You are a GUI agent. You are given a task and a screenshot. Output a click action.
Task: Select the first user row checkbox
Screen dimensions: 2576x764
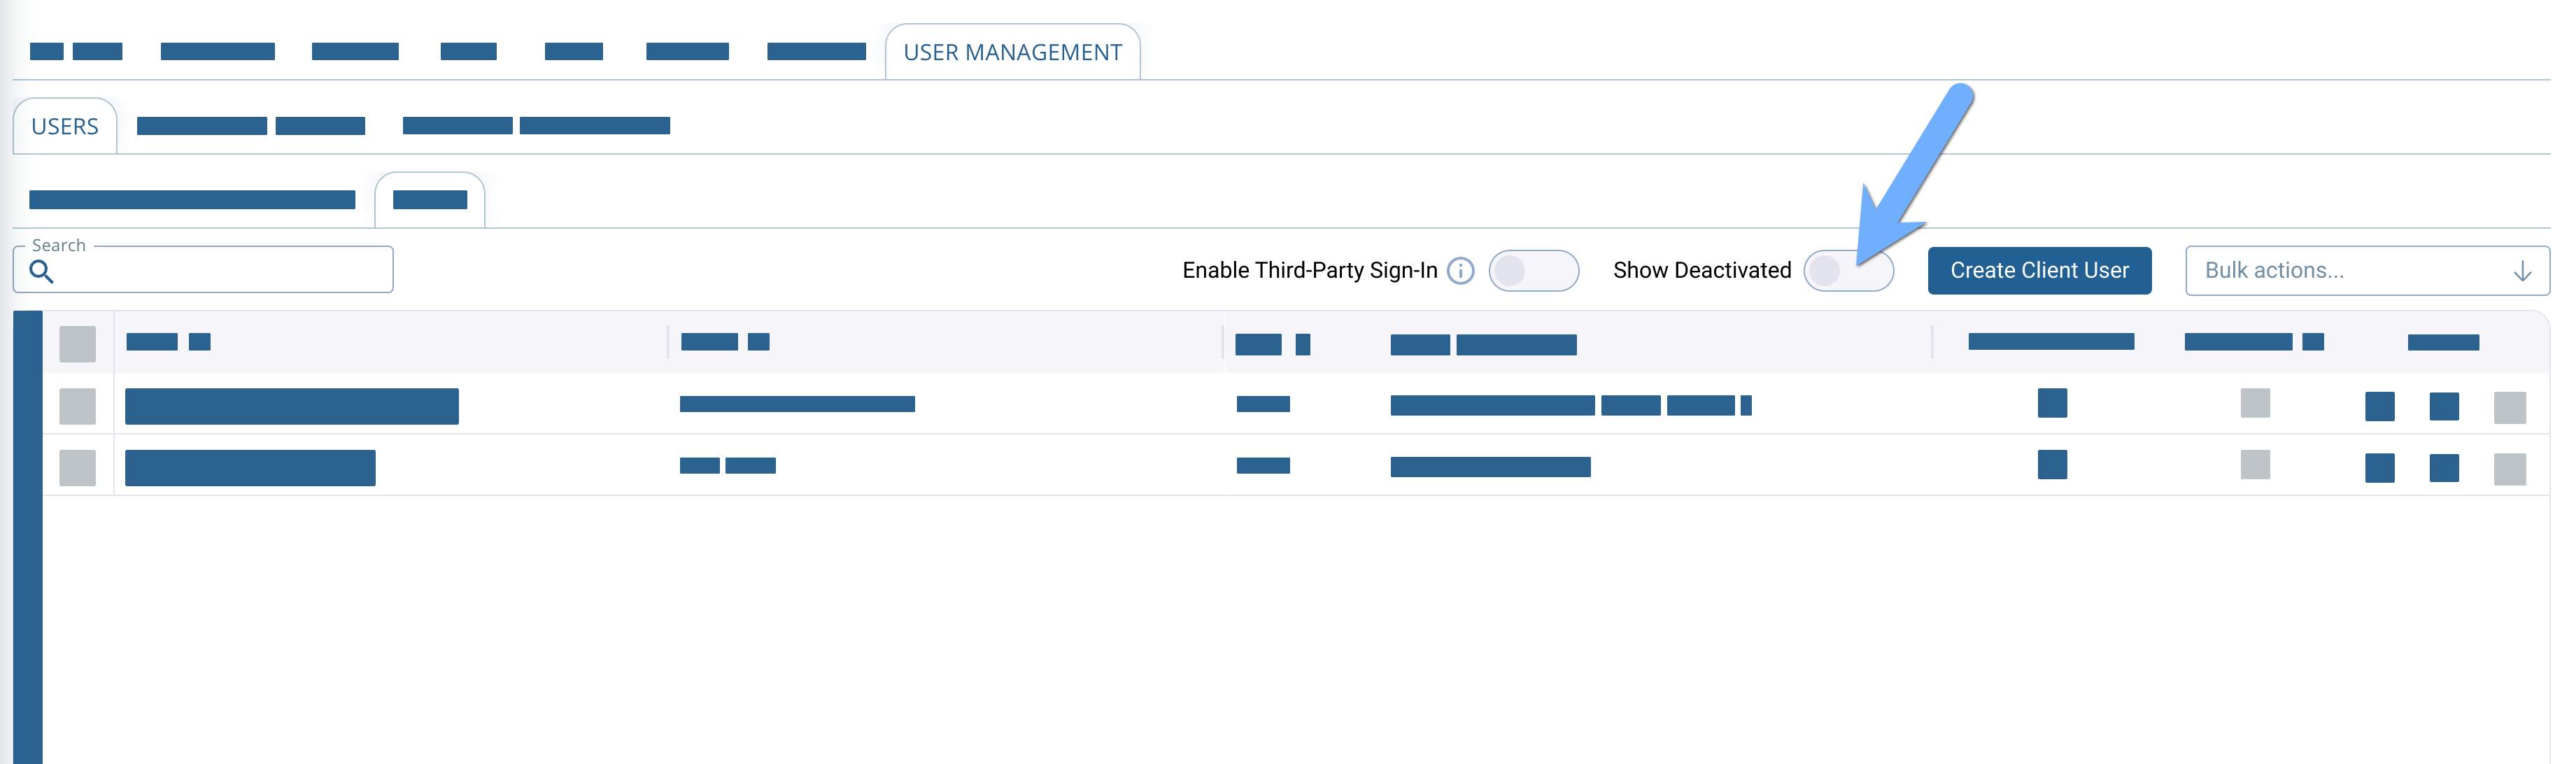(77, 406)
